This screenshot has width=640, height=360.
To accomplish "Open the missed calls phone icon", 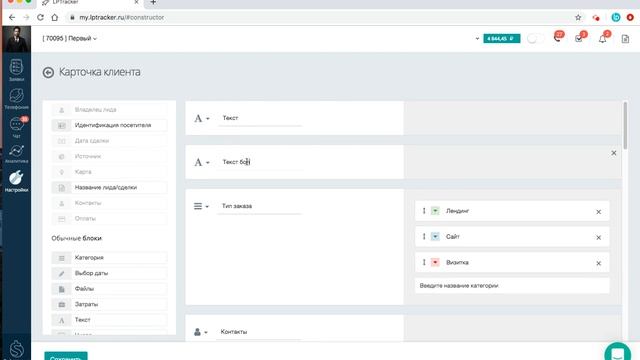I will click(558, 38).
